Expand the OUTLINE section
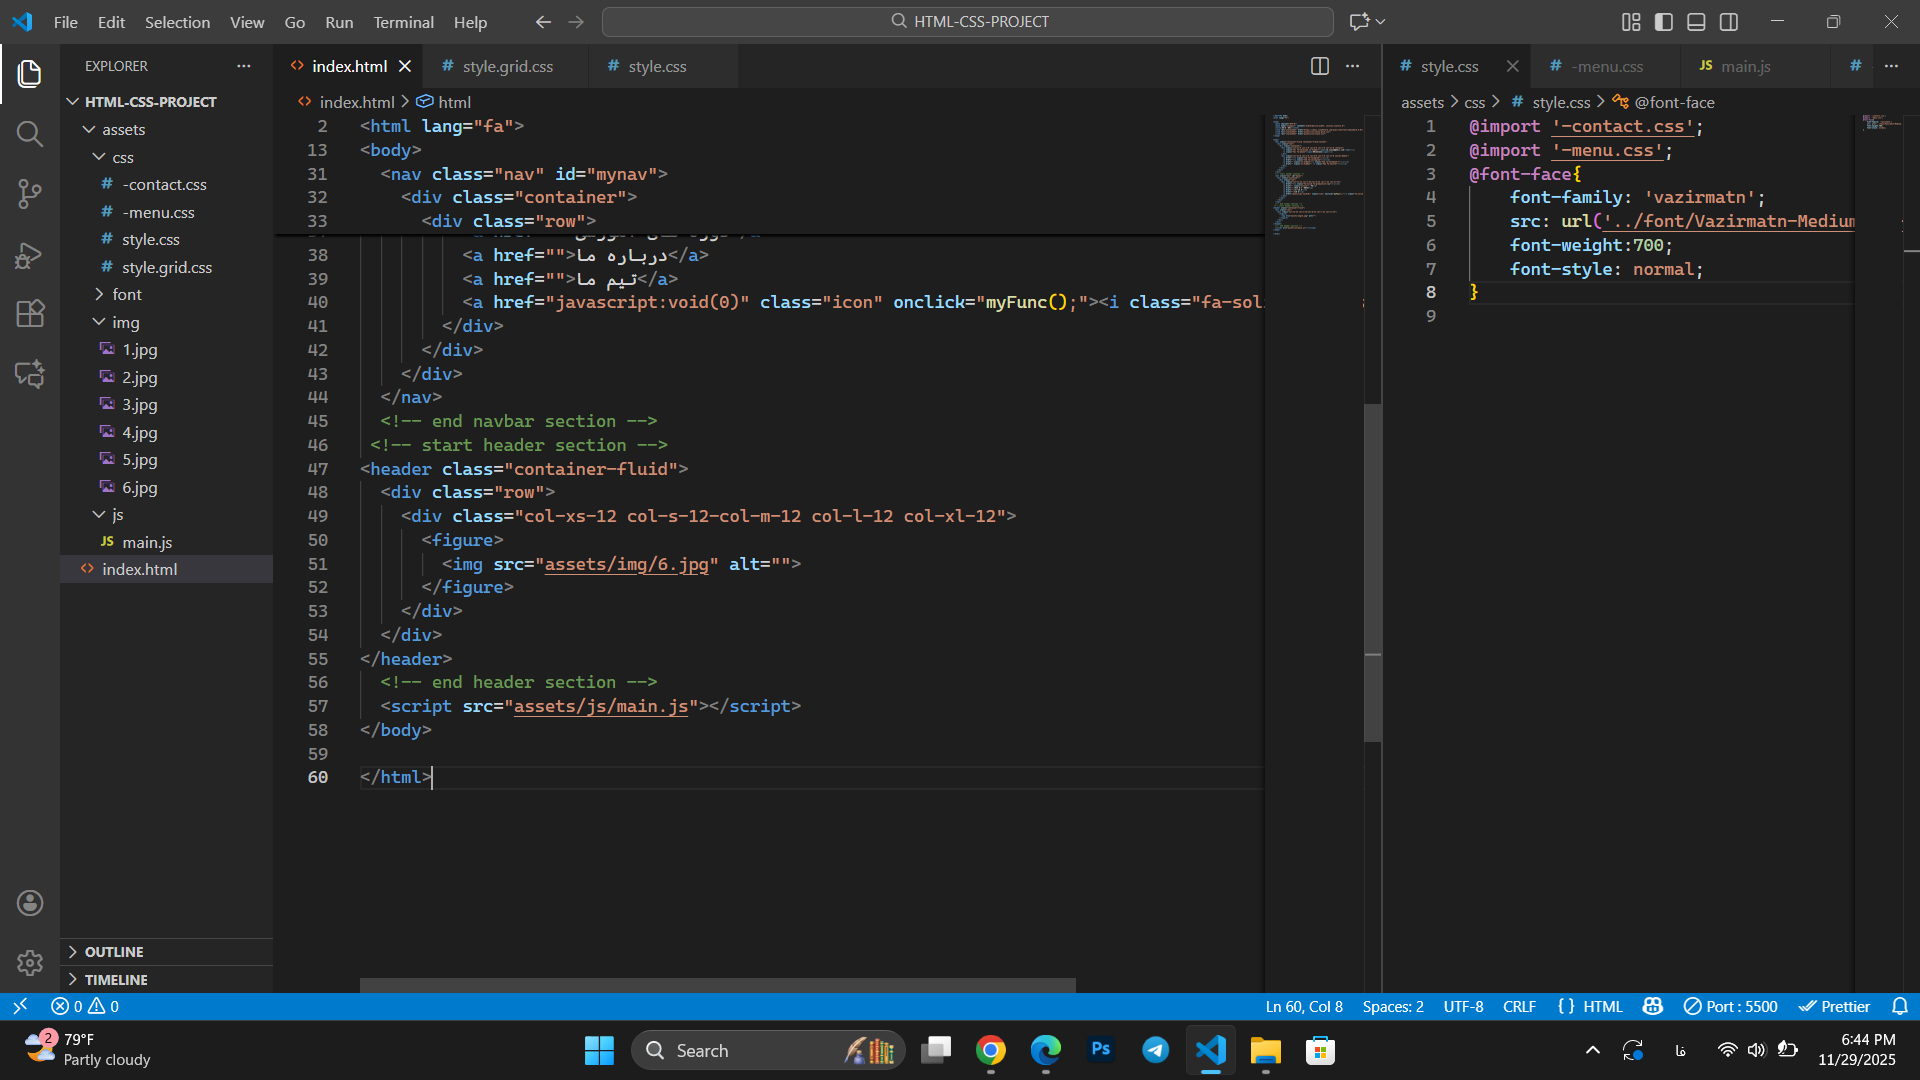 (x=113, y=951)
